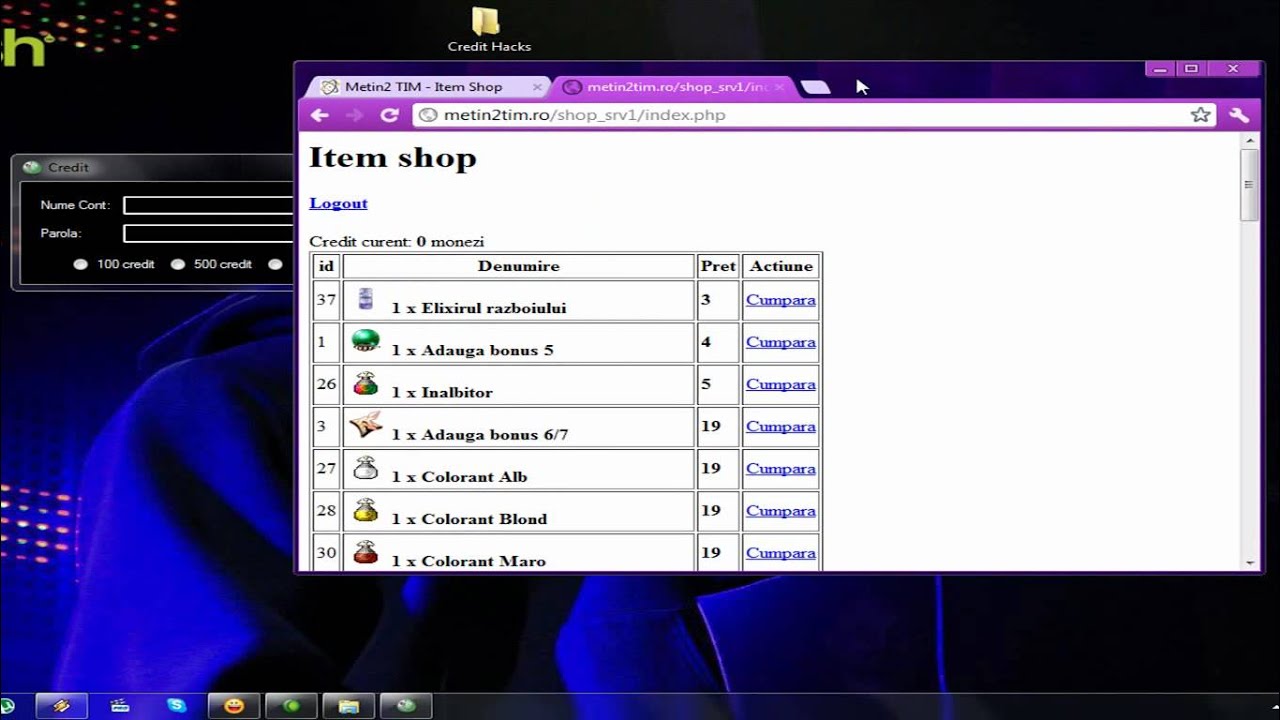Image resolution: width=1280 pixels, height=720 pixels.
Task: Select the 500 credit radio button
Action: click(x=178, y=264)
